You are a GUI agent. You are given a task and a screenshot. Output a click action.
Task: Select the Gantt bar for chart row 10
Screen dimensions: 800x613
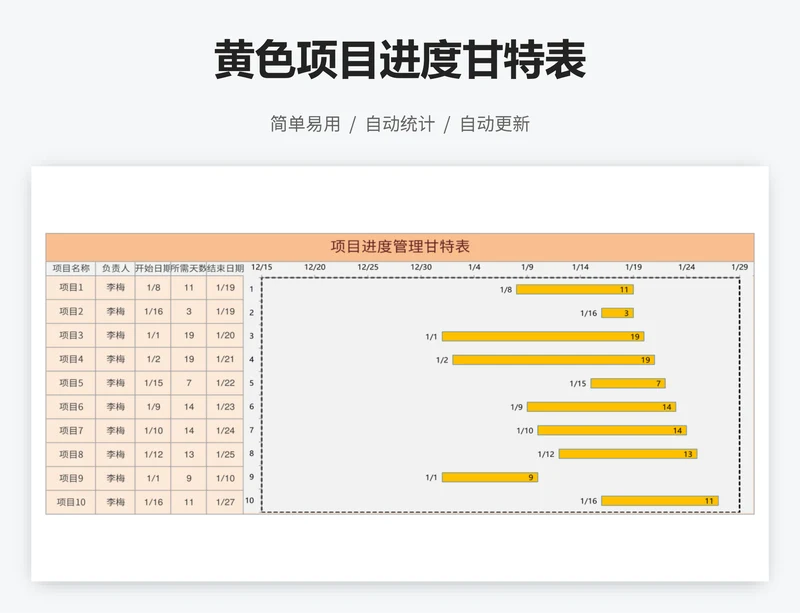pyautogui.click(x=660, y=501)
